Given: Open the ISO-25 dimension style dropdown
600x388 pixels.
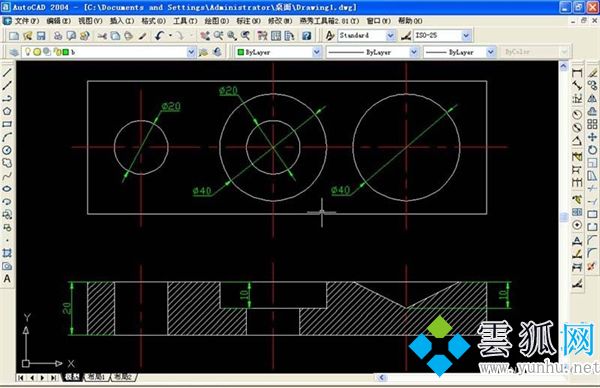Looking at the screenshot, I should [x=466, y=36].
